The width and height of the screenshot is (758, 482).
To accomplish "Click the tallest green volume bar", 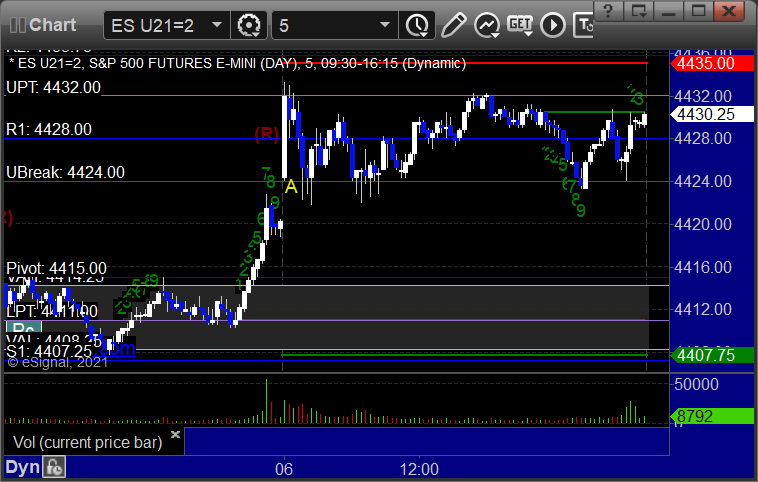I will 266,401.
